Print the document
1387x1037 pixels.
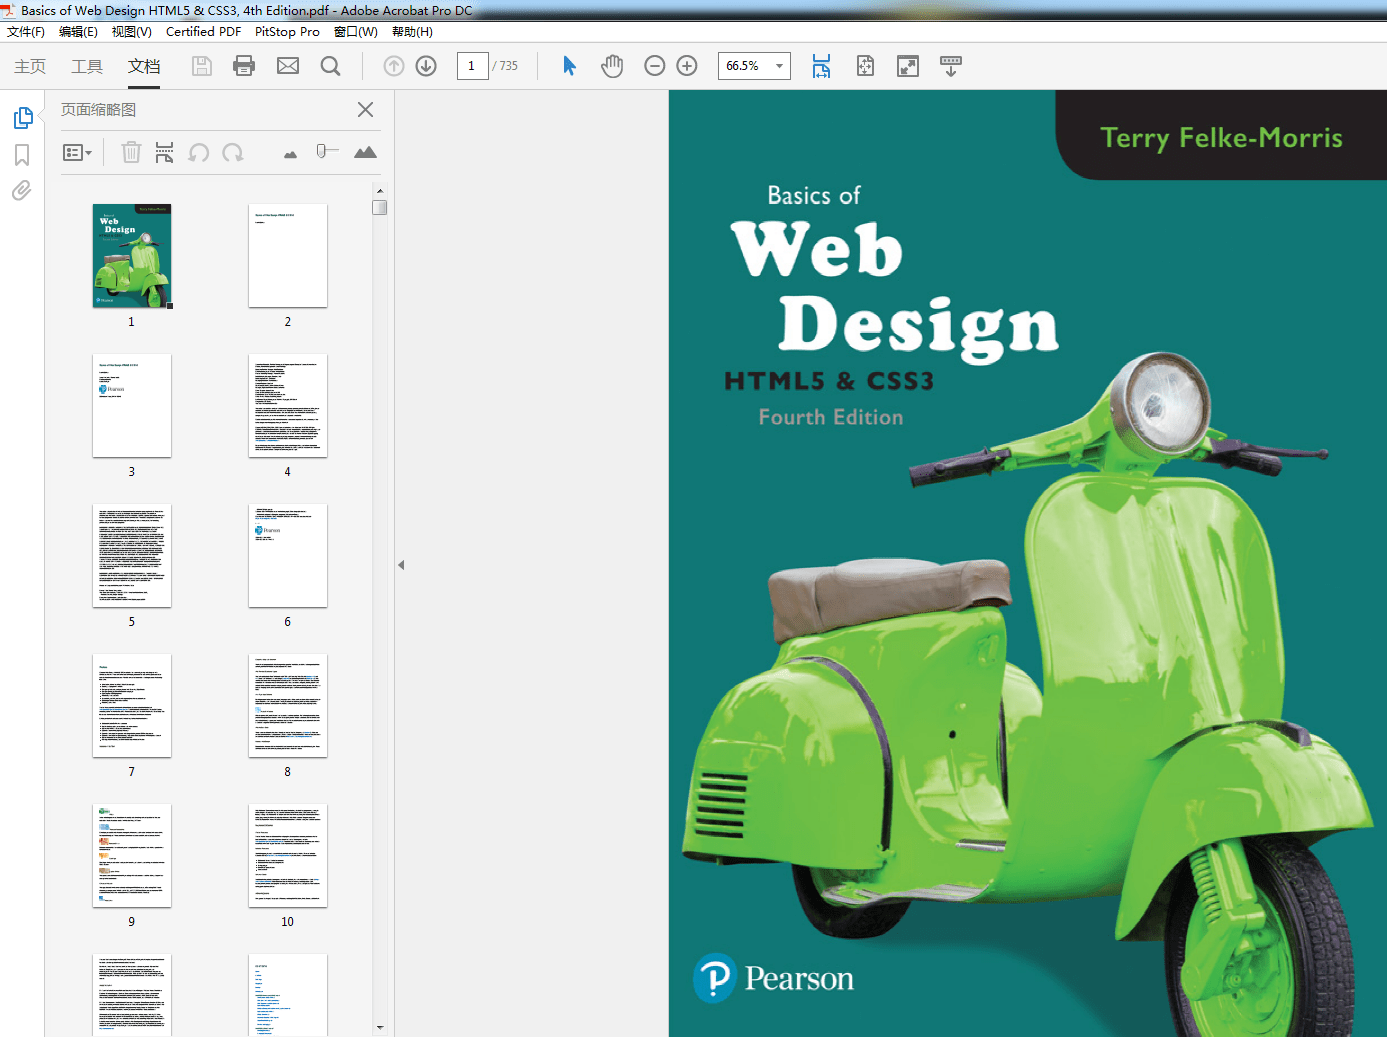point(244,66)
